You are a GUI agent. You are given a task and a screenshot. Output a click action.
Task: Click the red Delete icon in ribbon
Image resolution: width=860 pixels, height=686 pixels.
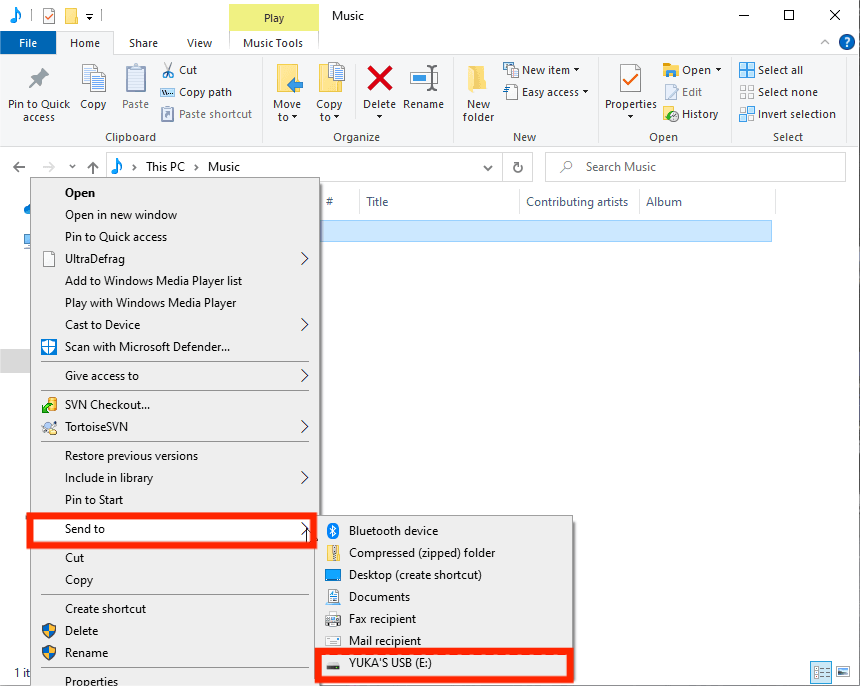pos(380,78)
